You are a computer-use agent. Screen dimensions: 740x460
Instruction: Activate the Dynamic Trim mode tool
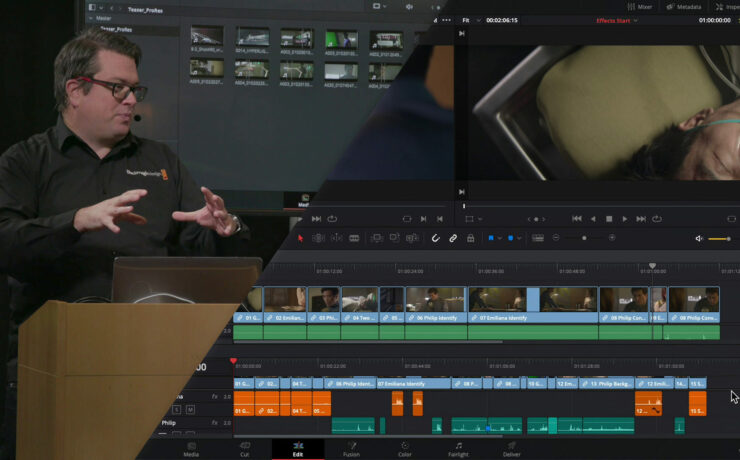click(336, 238)
